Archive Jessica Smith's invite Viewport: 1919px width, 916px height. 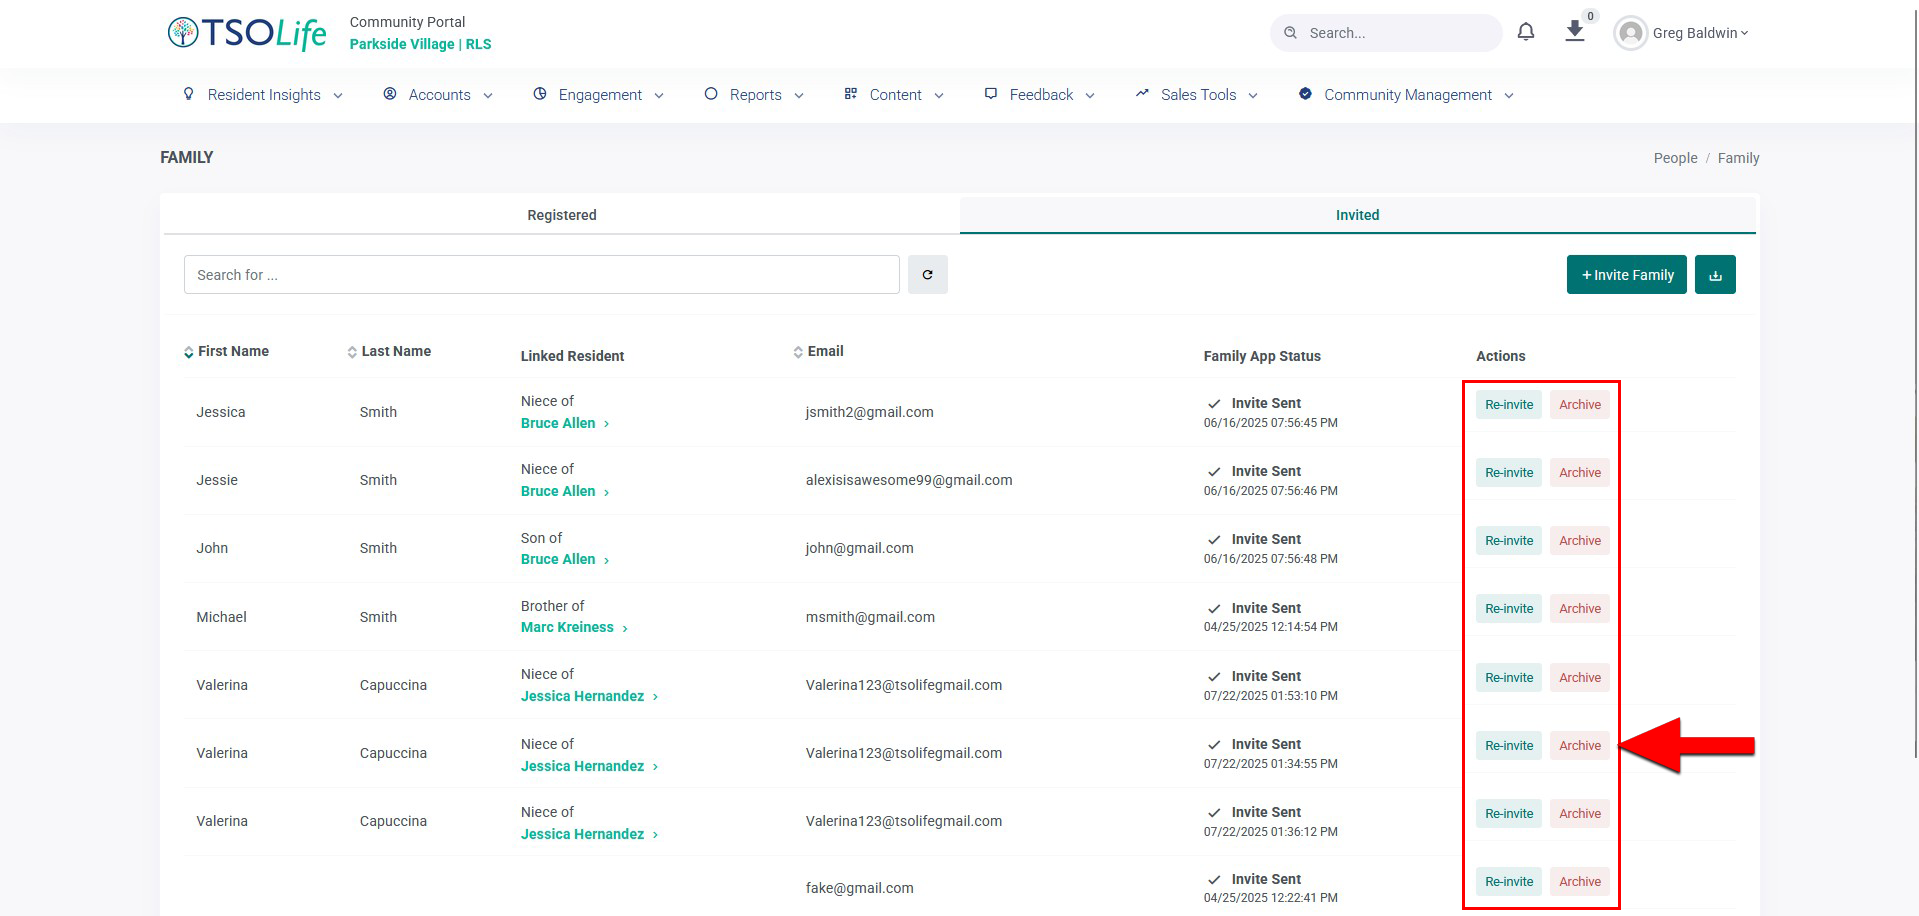(x=1580, y=404)
